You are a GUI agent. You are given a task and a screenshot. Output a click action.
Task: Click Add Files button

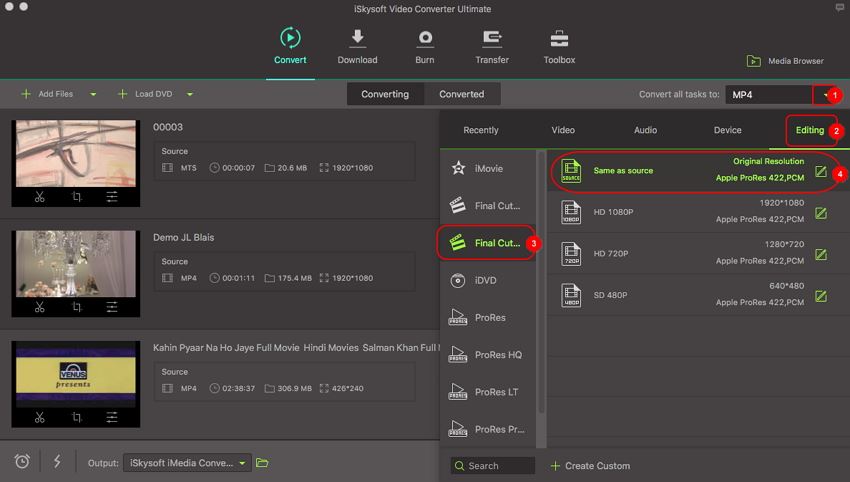[47, 94]
